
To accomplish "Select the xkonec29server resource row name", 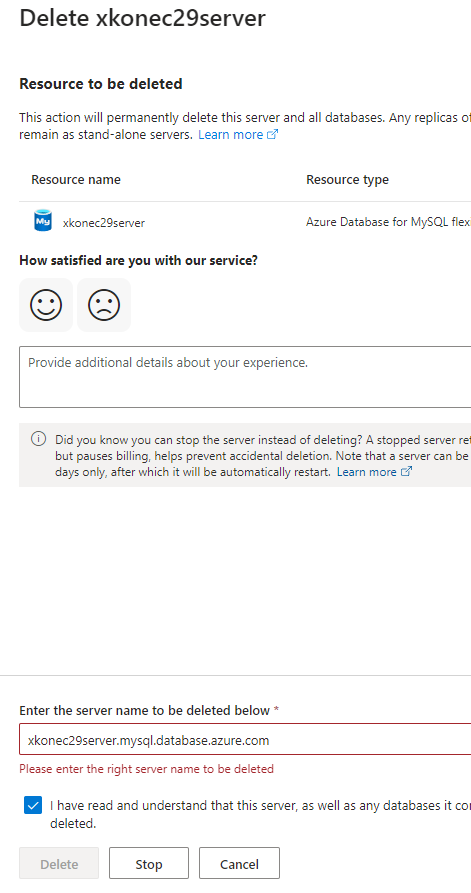I will (104, 223).
